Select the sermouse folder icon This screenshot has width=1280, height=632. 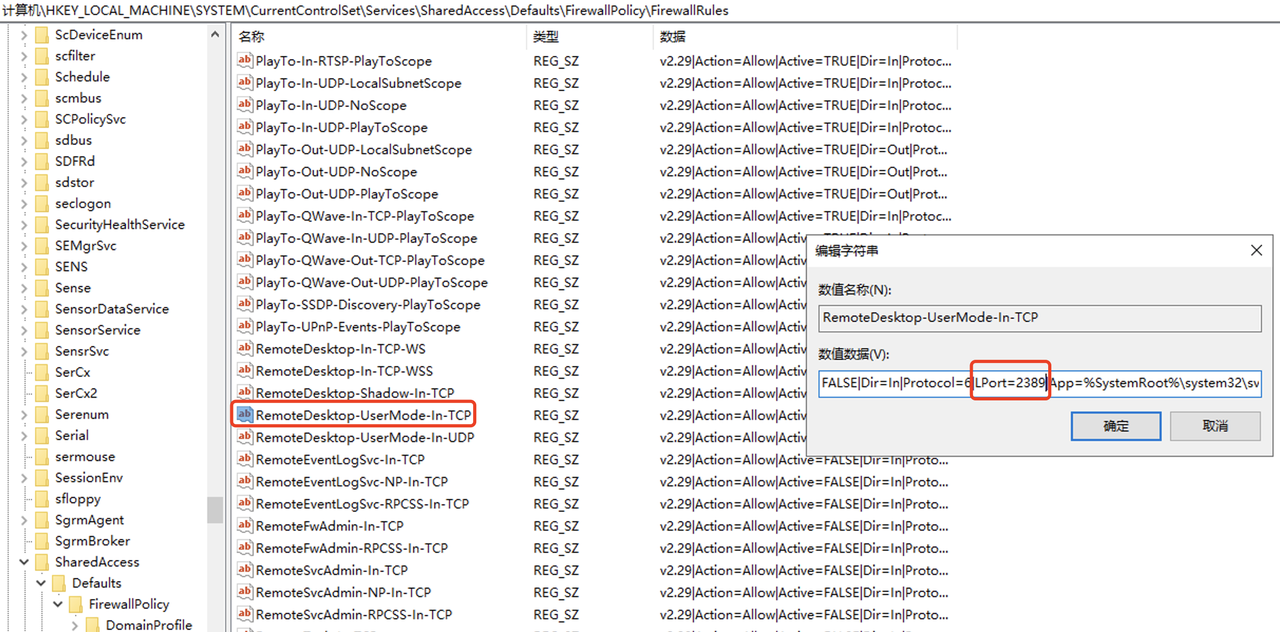pyautogui.click(x=41, y=457)
